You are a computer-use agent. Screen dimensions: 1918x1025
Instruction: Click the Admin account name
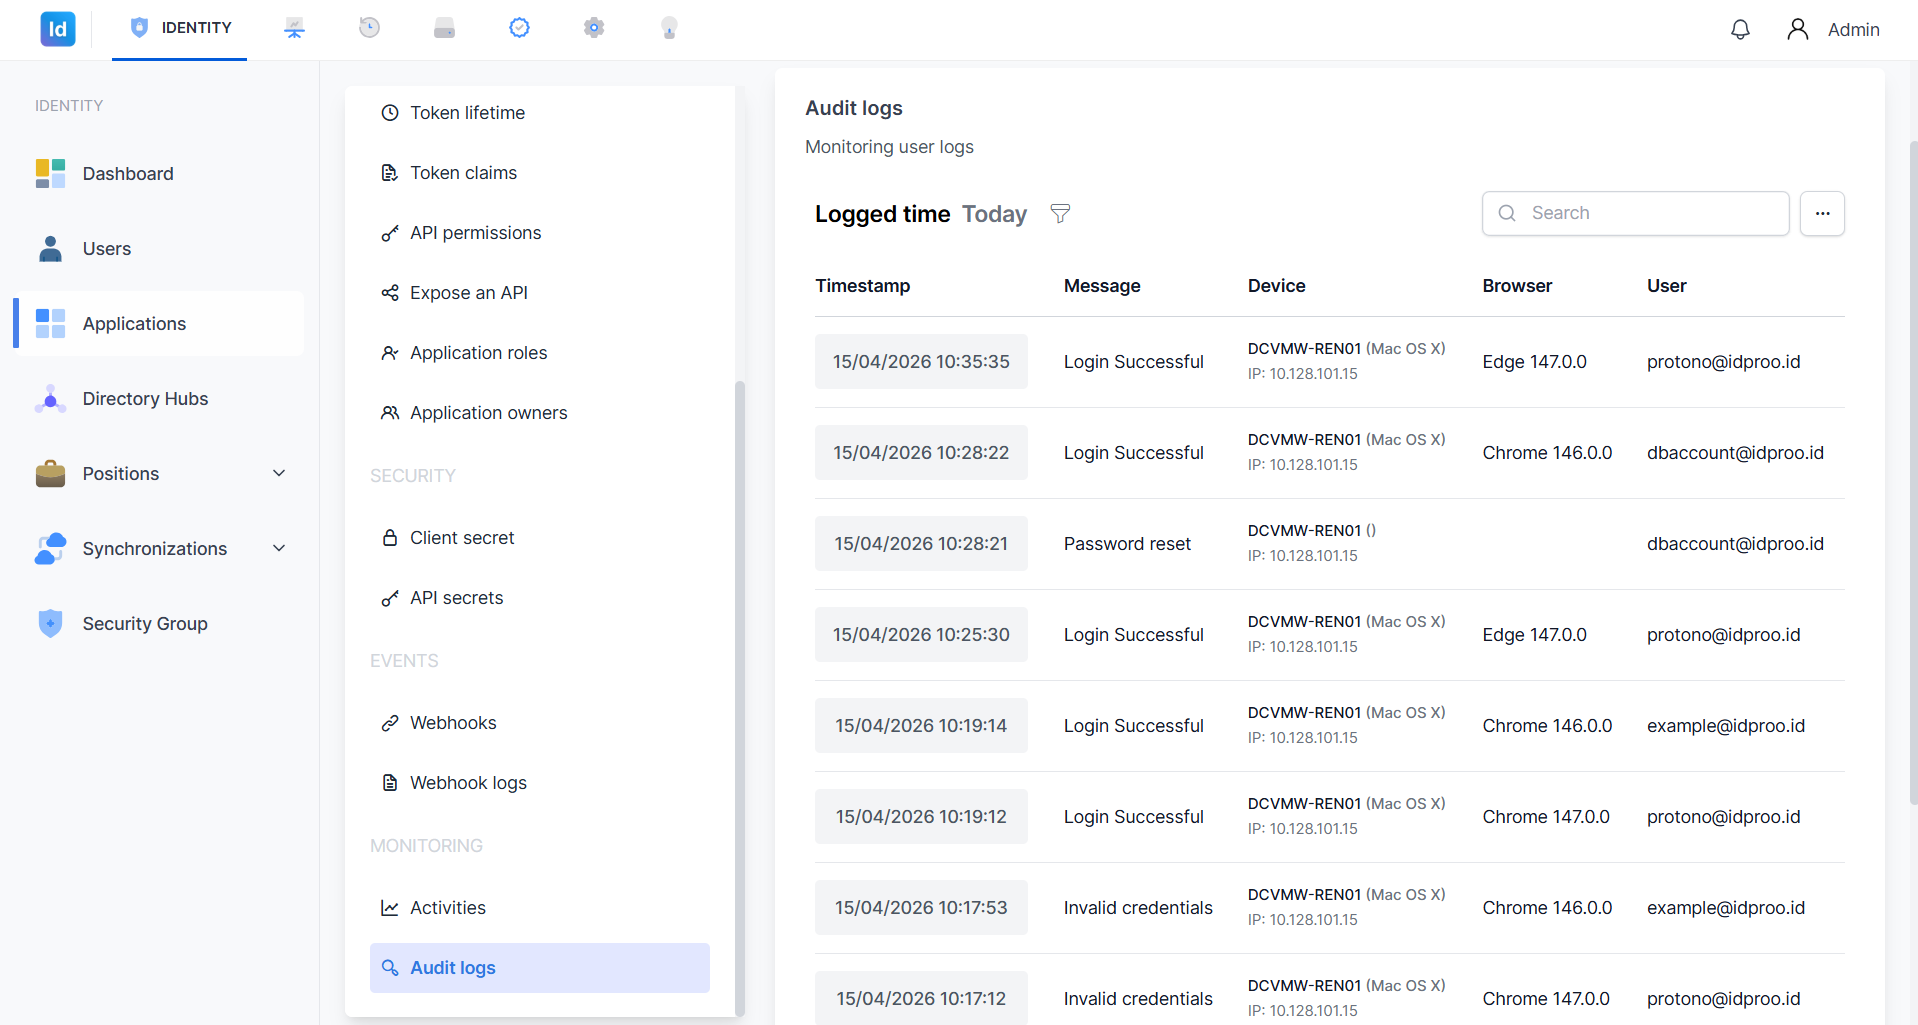coord(1853,30)
